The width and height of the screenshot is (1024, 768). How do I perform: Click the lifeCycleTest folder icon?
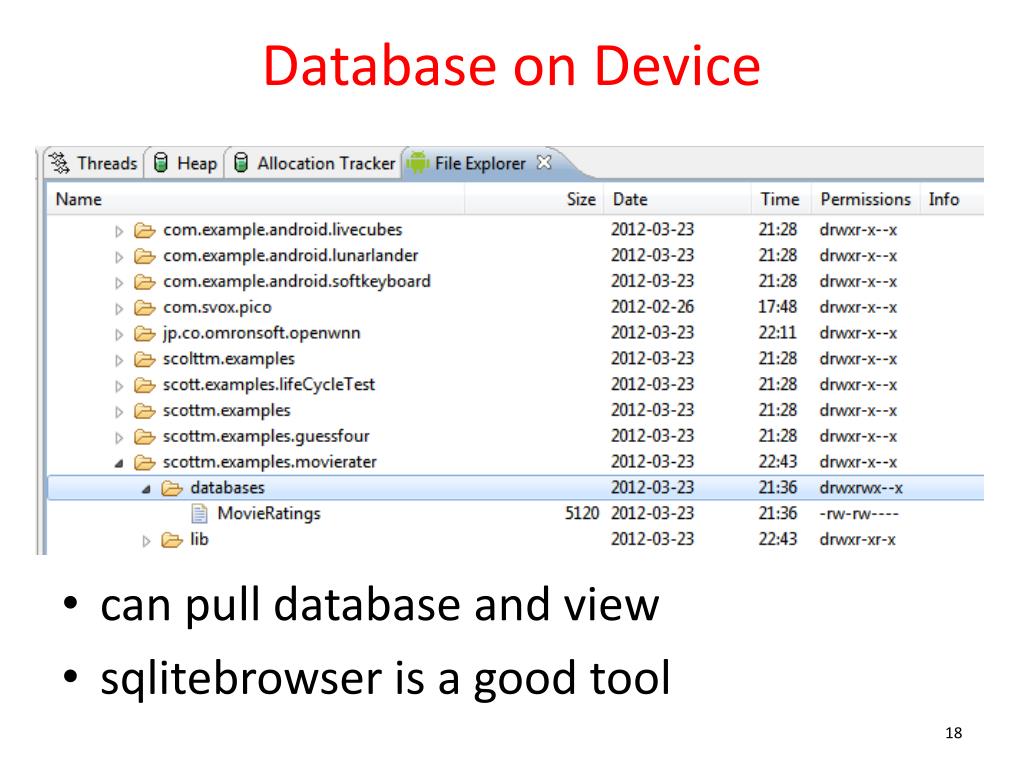click(144, 385)
